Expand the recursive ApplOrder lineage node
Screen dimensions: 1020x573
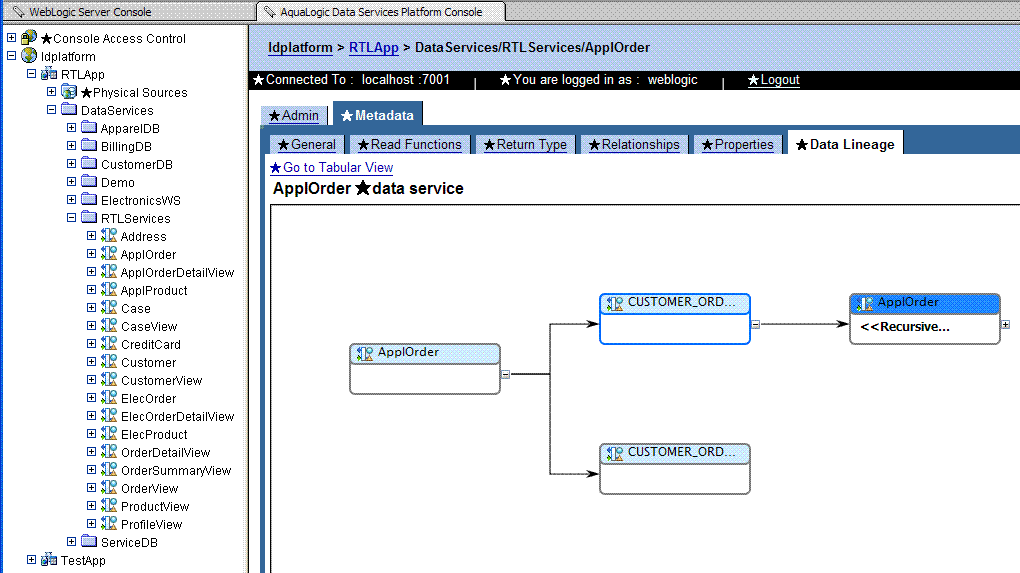coord(1005,324)
